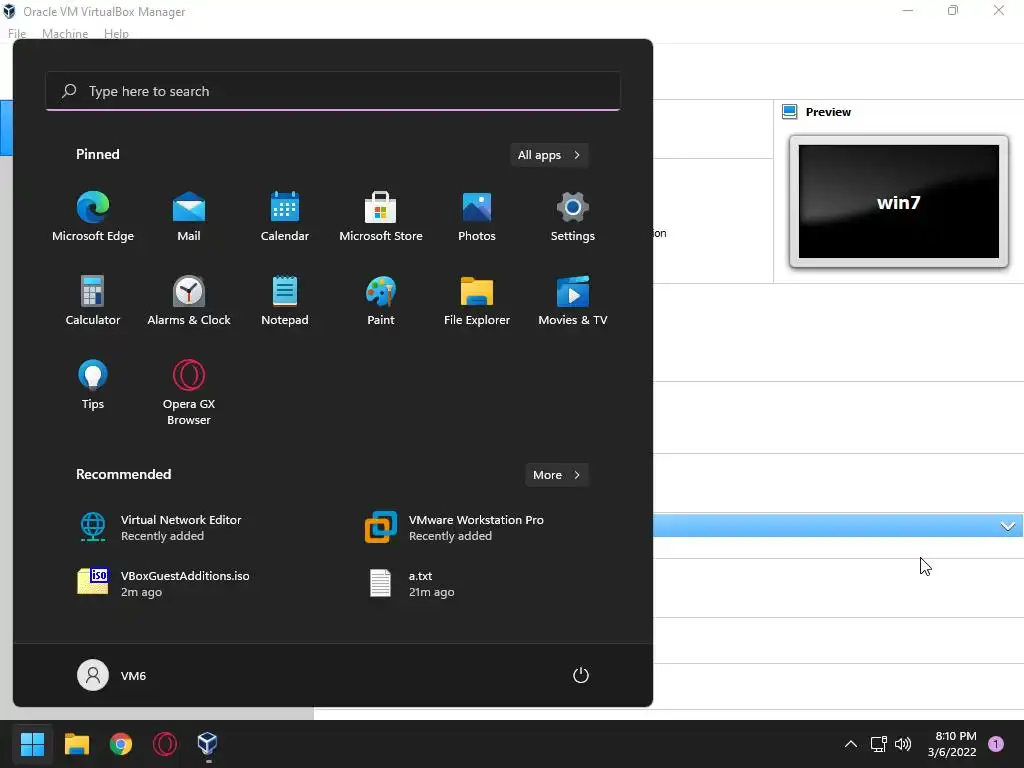Open VirtualBox Help menu
Image resolution: width=1024 pixels, height=768 pixels.
click(x=116, y=34)
